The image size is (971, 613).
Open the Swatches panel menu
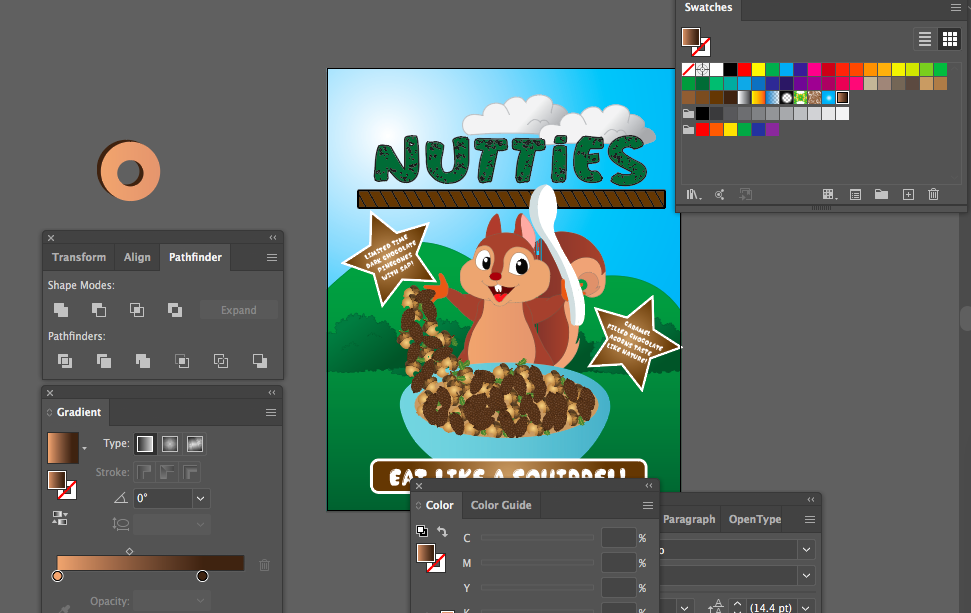[x=956, y=8]
